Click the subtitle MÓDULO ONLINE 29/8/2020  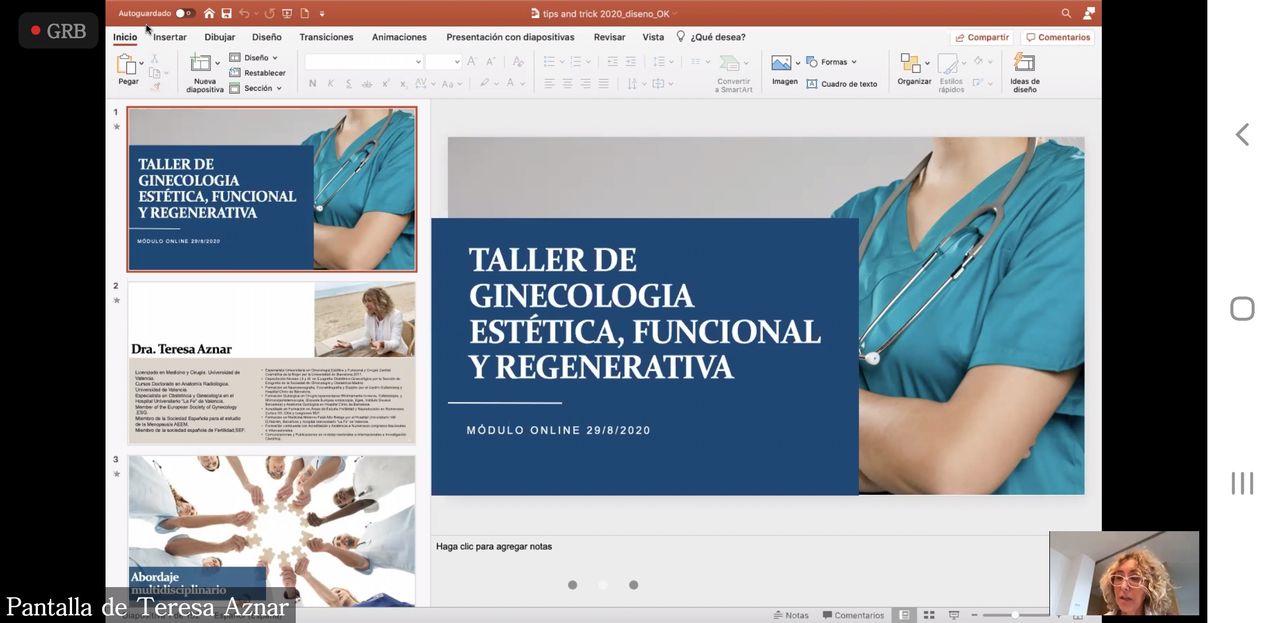pos(559,430)
